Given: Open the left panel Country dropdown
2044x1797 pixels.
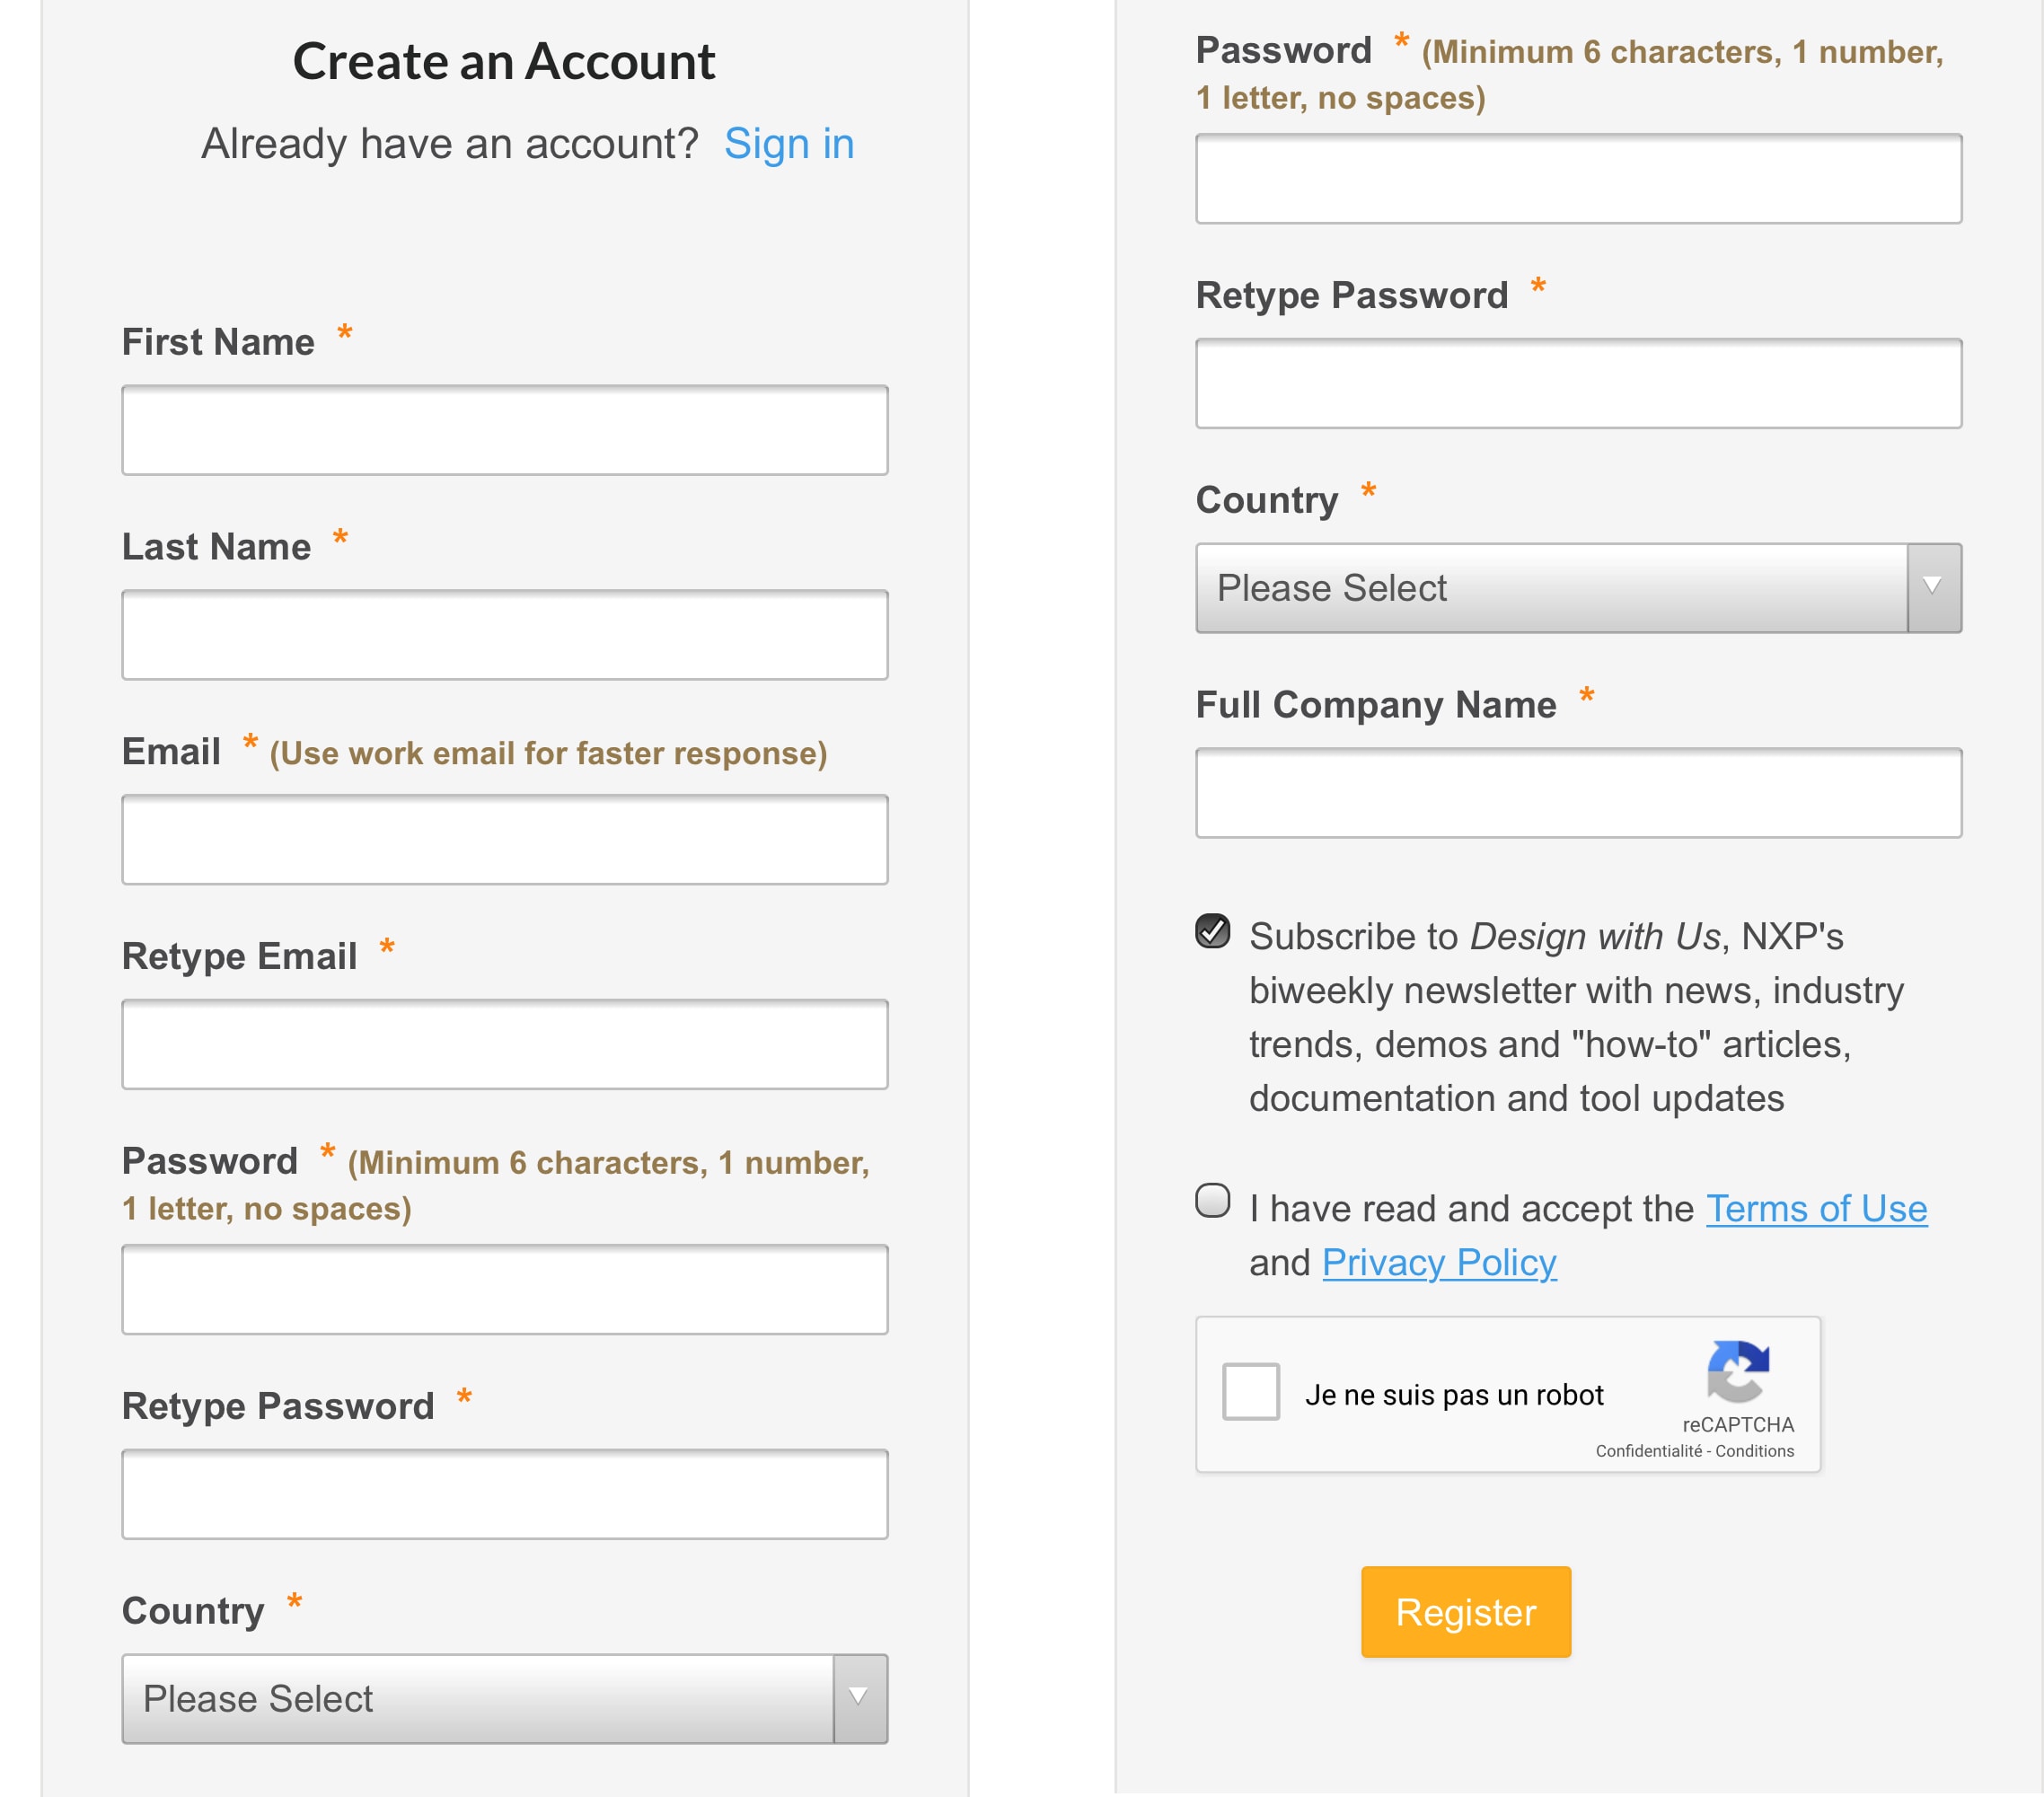Looking at the screenshot, I should point(478,1698).
